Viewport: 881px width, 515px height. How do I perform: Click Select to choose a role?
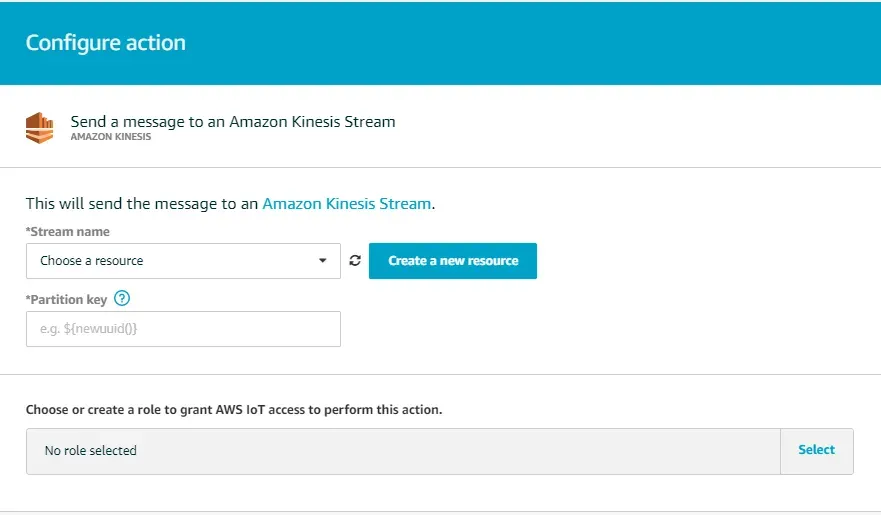pyautogui.click(x=816, y=450)
